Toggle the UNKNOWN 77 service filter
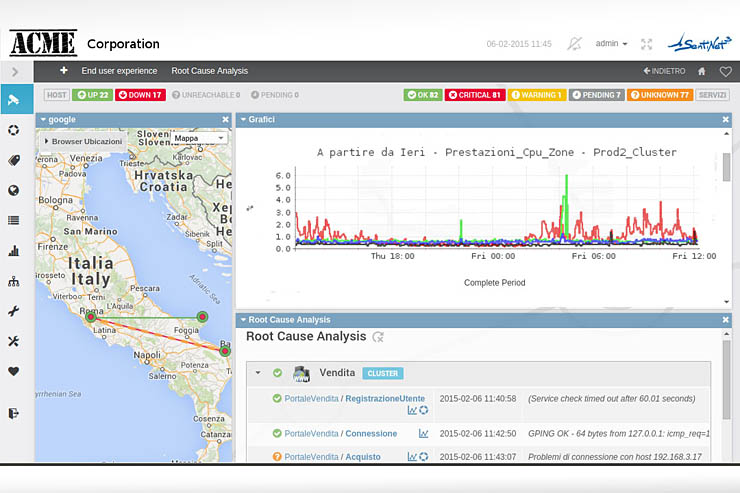This screenshot has height=493, width=740. pos(660,95)
